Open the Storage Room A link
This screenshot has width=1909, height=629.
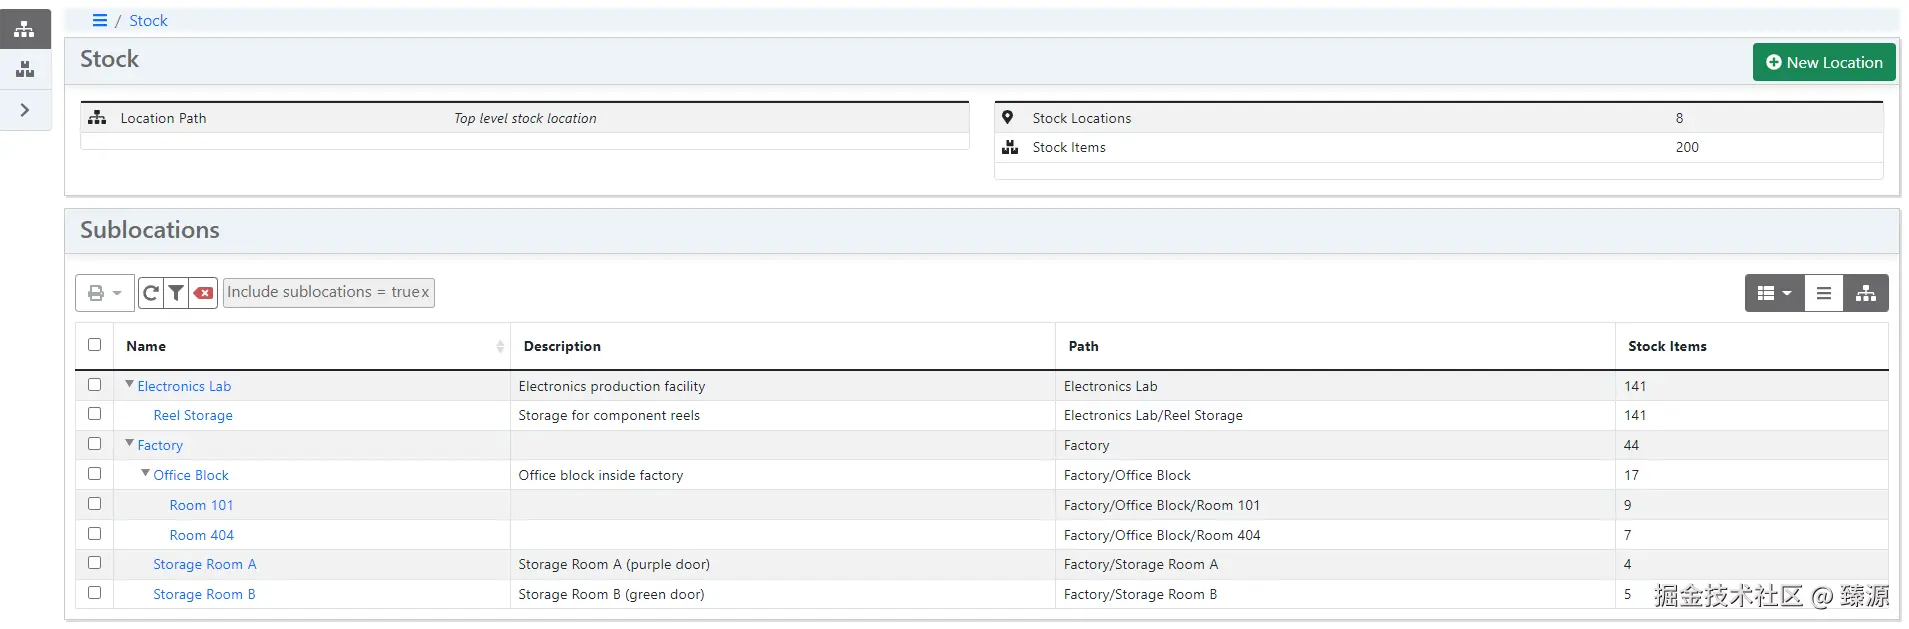pyautogui.click(x=204, y=564)
